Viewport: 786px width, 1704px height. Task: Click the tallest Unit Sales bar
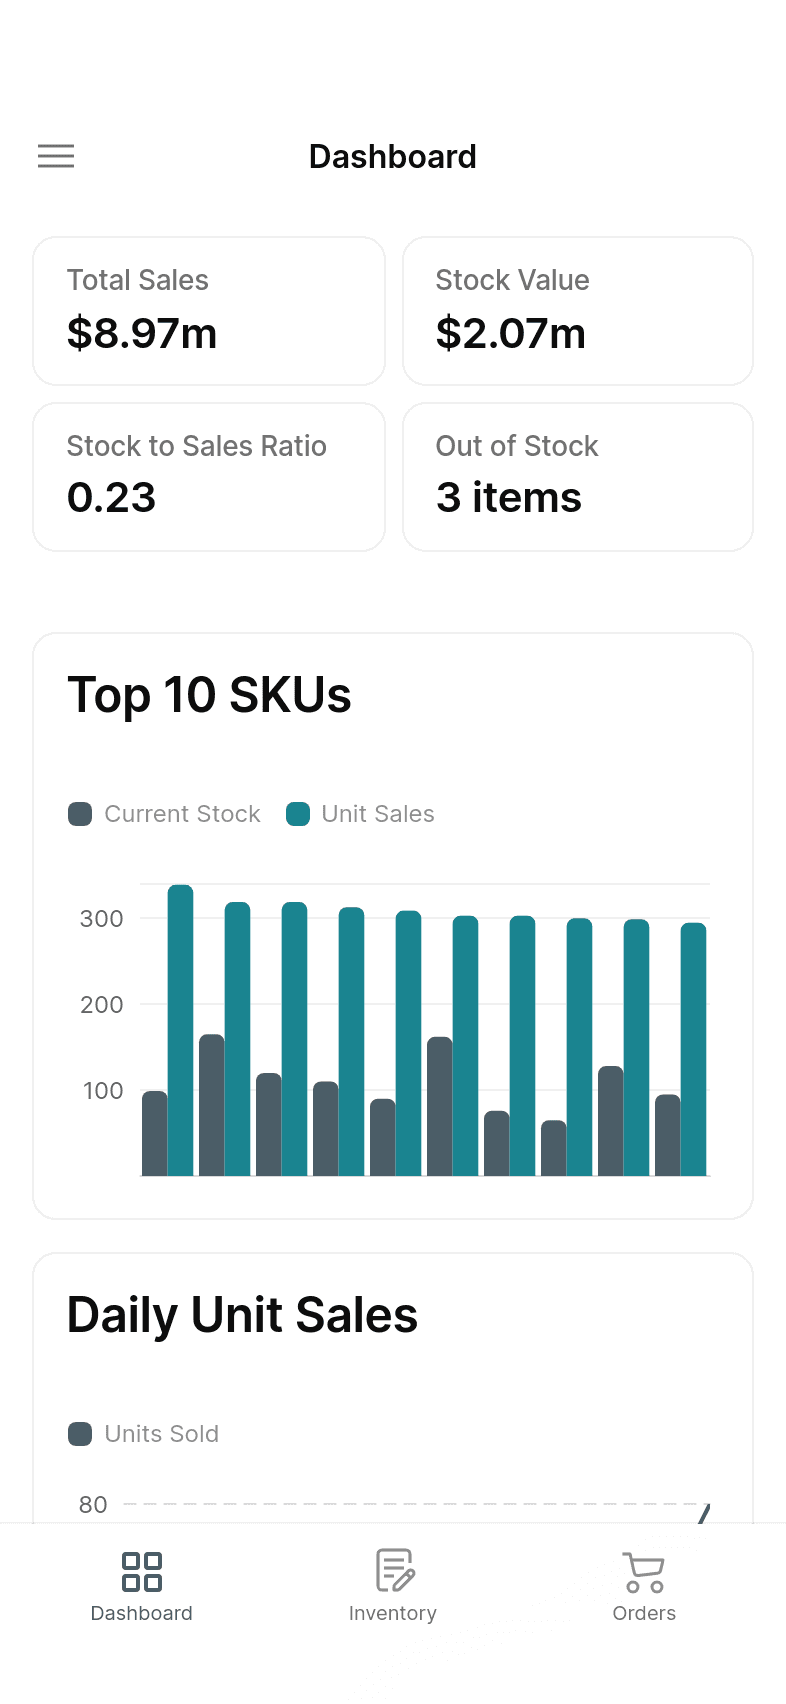(180, 1030)
